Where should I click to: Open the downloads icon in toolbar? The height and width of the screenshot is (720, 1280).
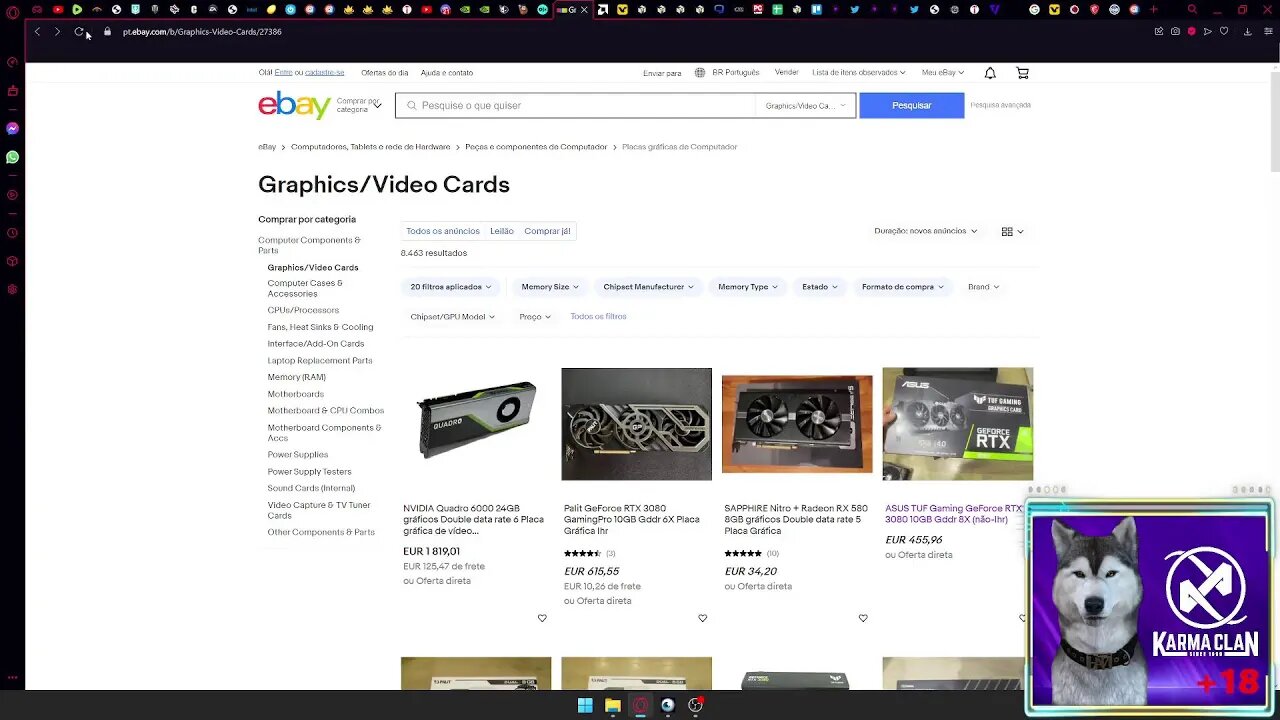pyautogui.click(x=1247, y=32)
